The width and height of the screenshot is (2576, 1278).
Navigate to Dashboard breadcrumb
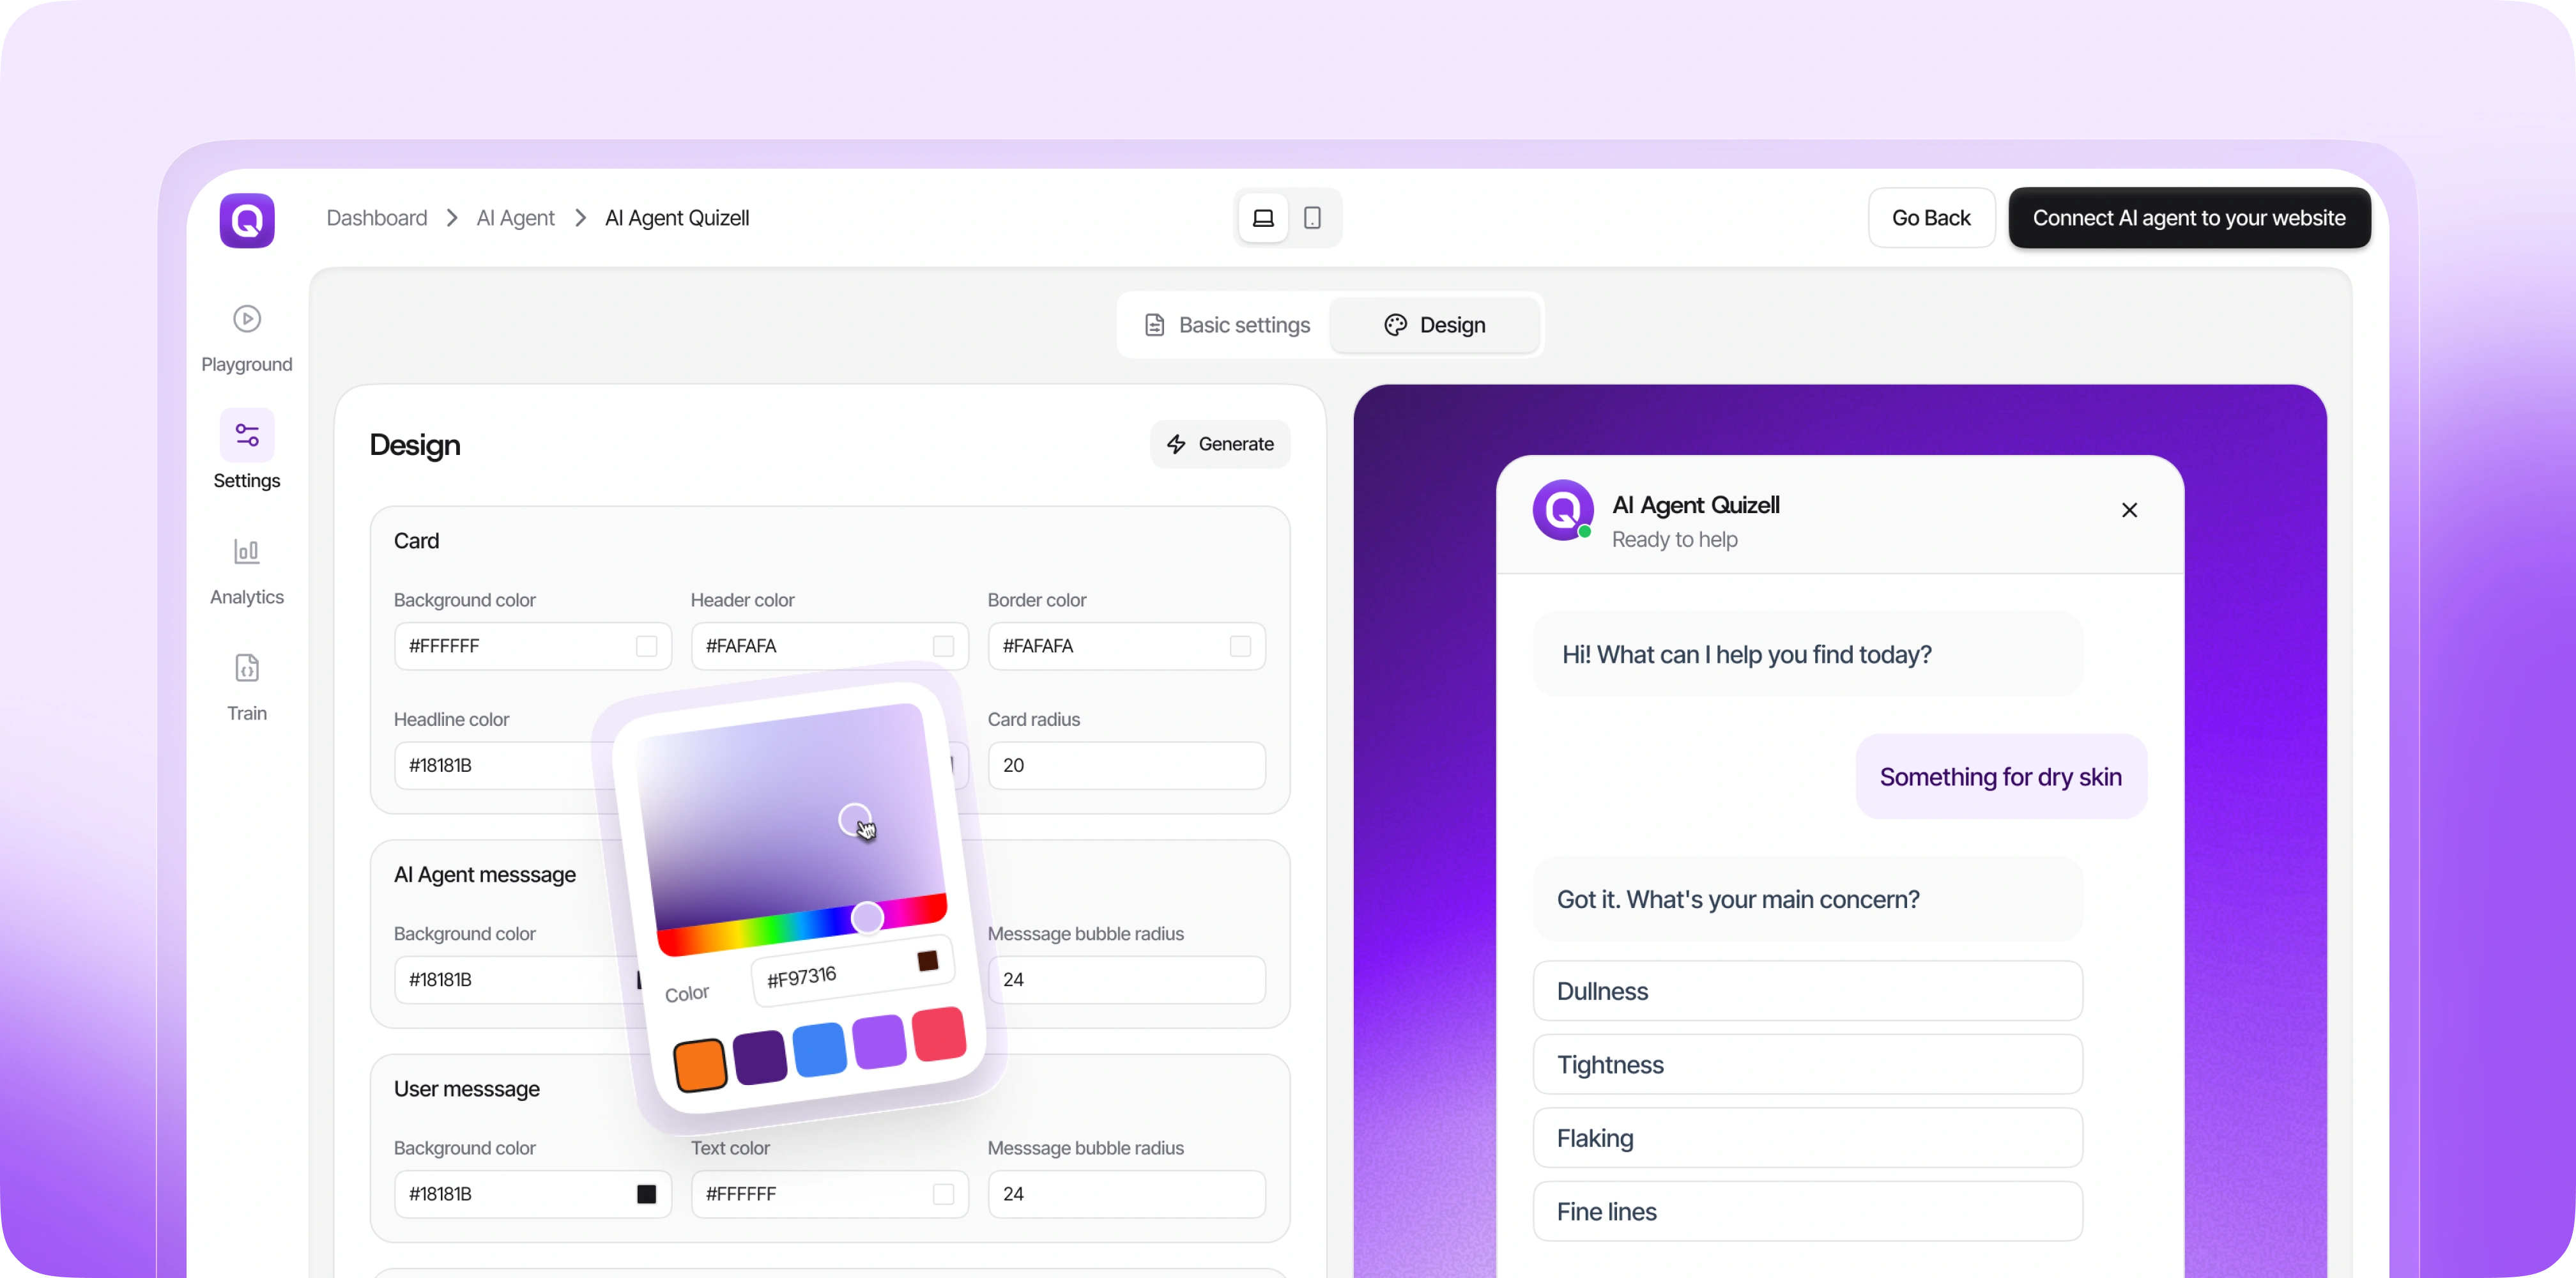click(377, 218)
